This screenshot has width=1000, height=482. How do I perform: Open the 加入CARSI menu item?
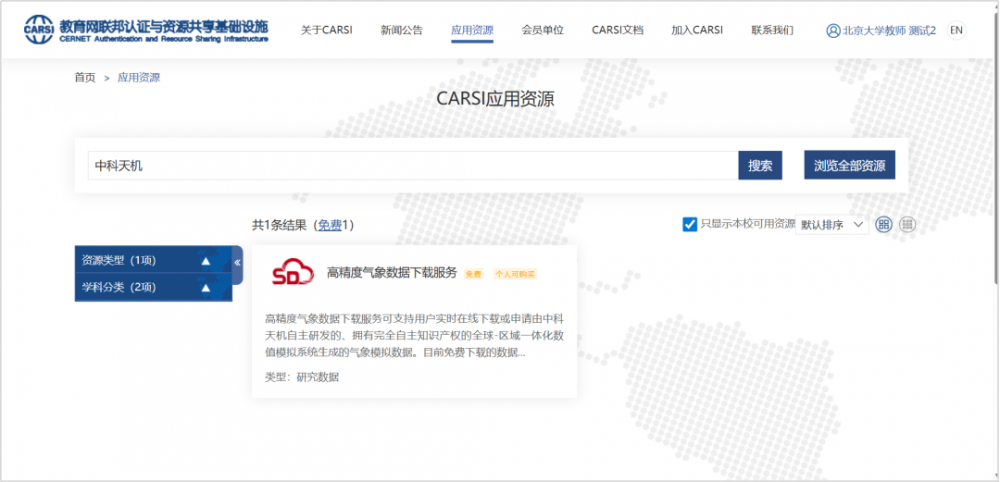[x=697, y=30]
